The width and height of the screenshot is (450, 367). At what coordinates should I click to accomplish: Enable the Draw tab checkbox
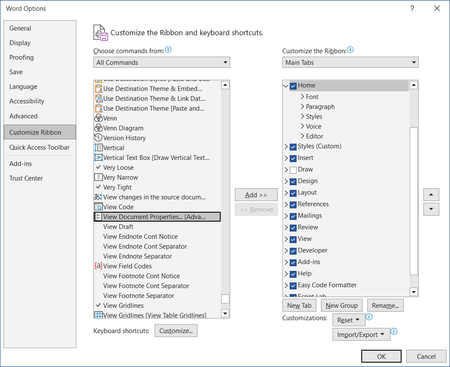(293, 170)
